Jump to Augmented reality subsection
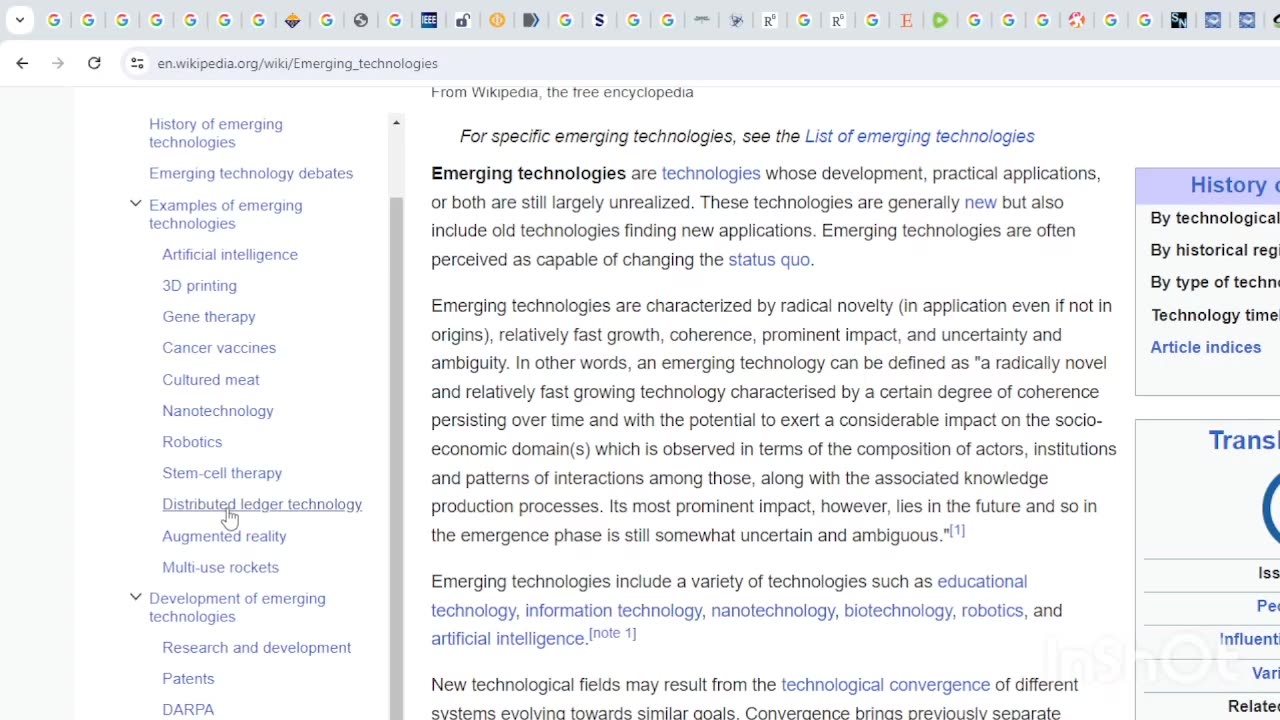 click(x=224, y=536)
